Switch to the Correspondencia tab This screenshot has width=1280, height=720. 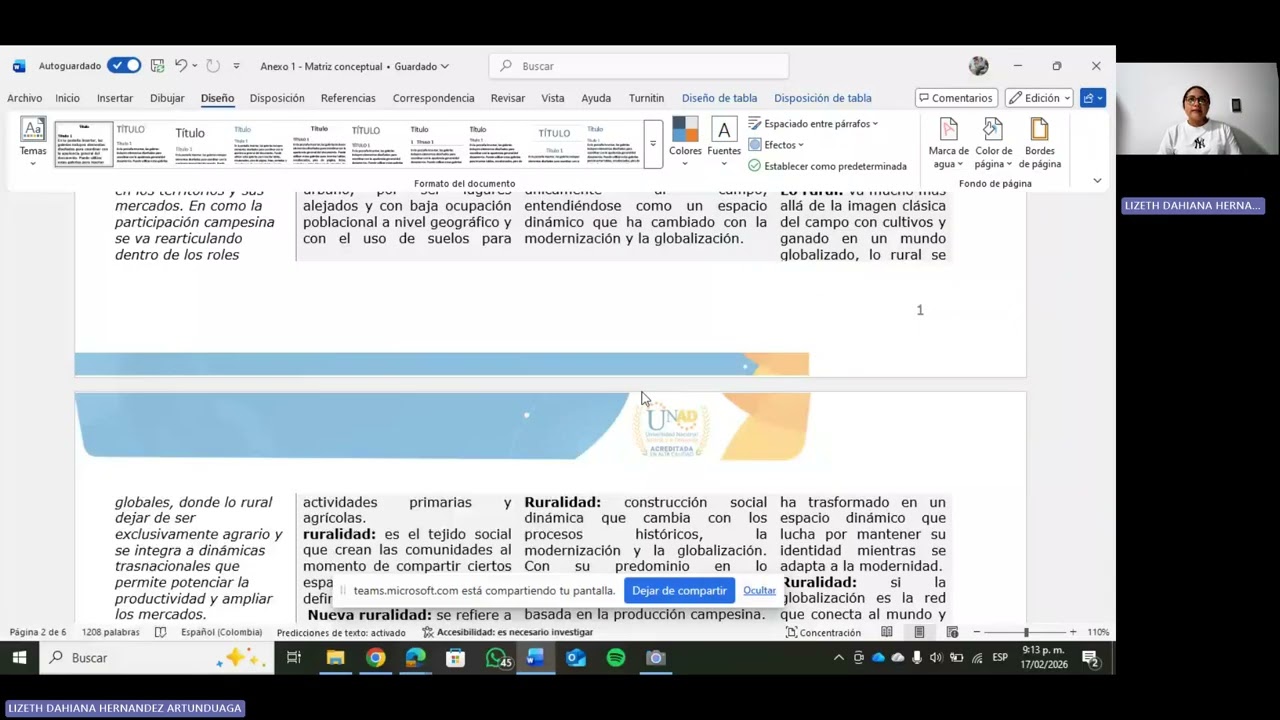click(433, 98)
